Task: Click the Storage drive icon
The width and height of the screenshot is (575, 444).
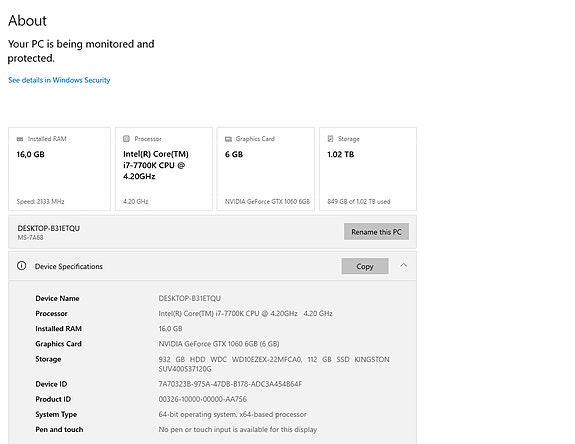Action: [x=330, y=139]
